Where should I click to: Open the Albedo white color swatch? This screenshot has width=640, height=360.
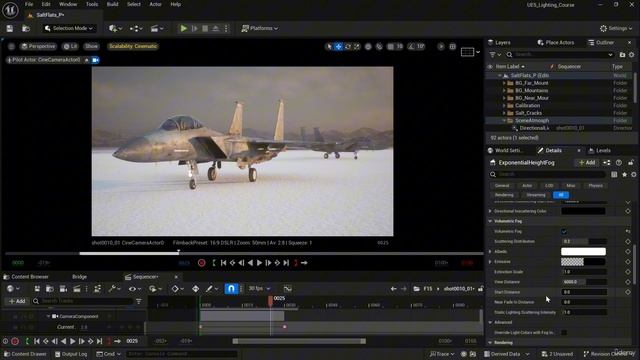coord(583,251)
